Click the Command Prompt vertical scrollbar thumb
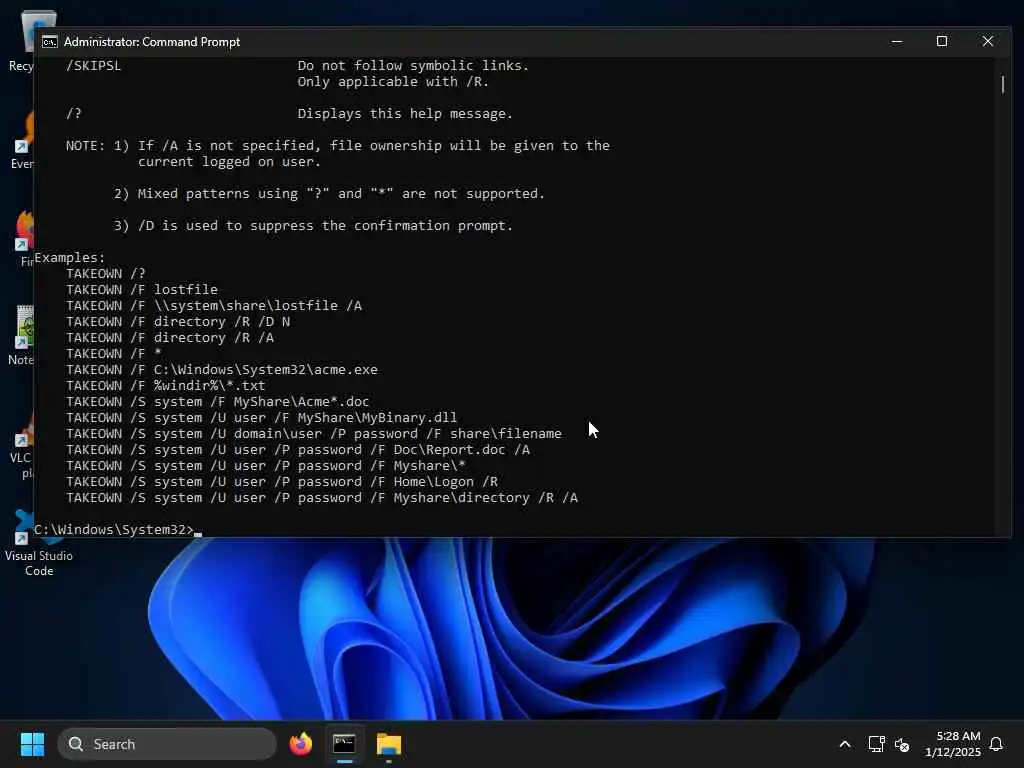1024x768 pixels. (1002, 84)
